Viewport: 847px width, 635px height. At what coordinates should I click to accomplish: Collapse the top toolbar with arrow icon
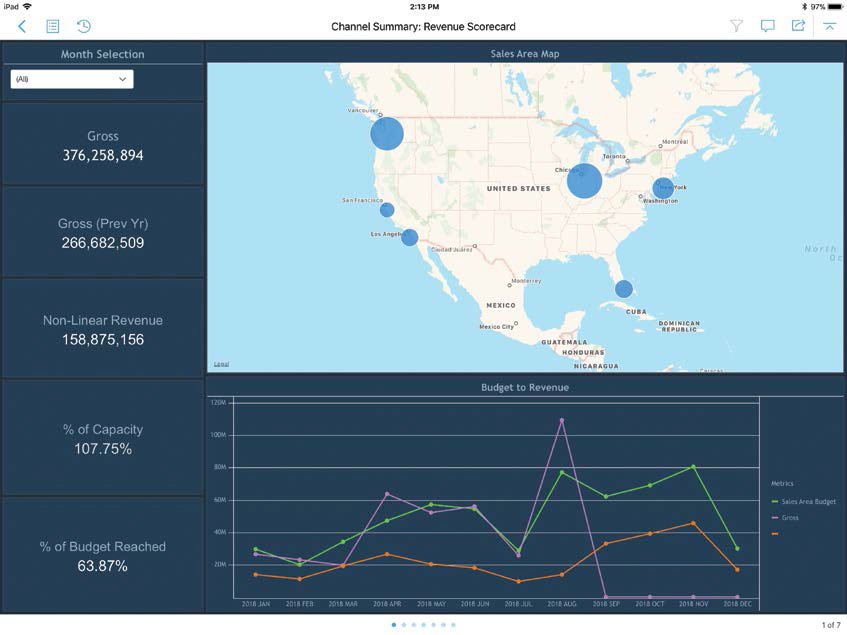pyautogui.click(x=829, y=26)
